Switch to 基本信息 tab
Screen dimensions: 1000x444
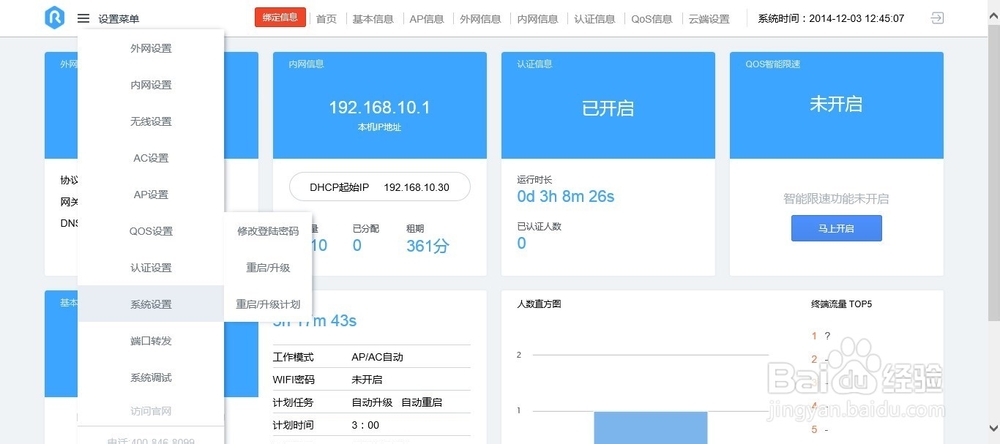click(373, 19)
